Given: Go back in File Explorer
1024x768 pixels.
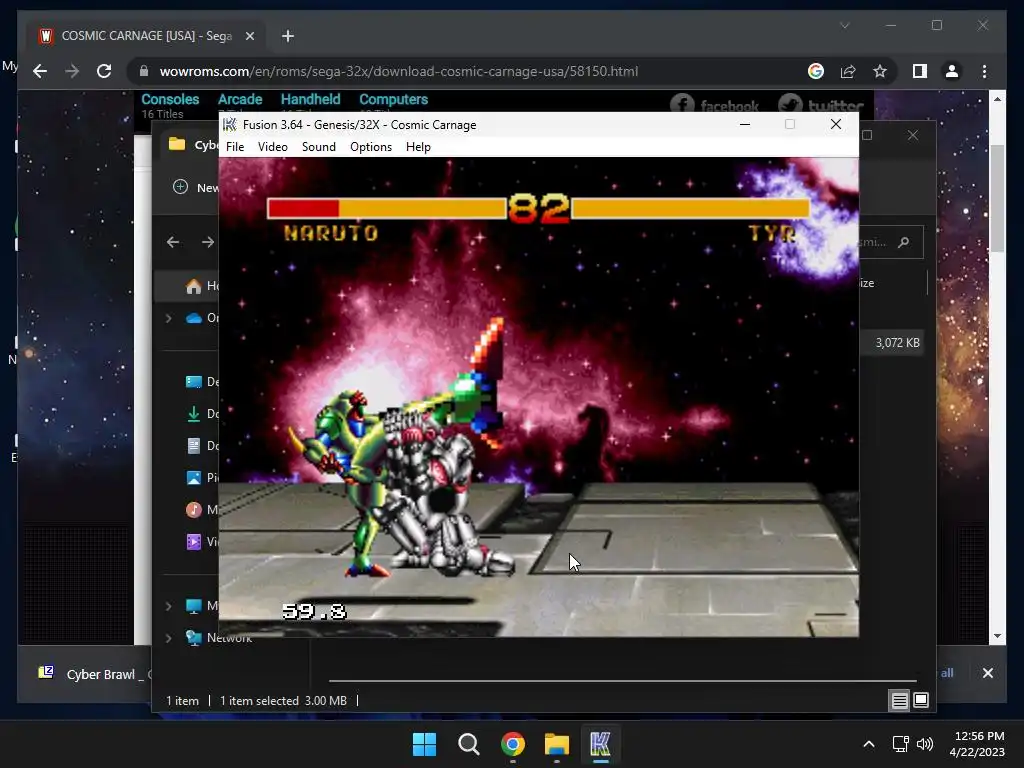Looking at the screenshot, I should coord(173,242).
